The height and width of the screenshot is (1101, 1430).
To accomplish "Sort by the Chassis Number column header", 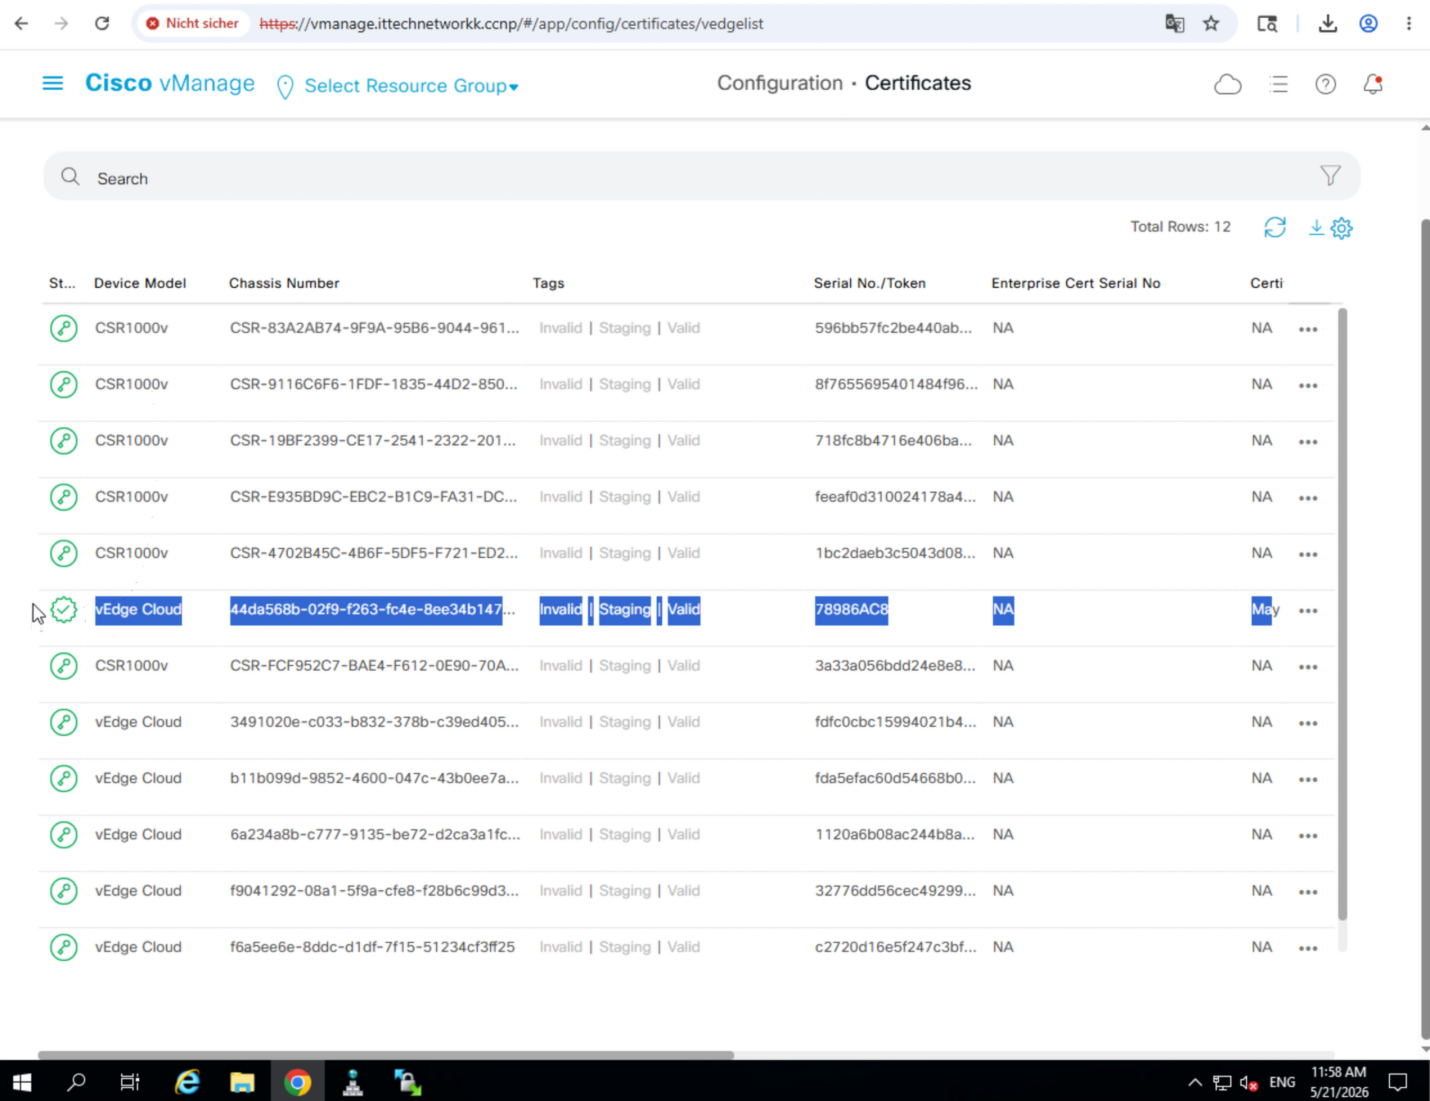I will click(x=284, y=283).
